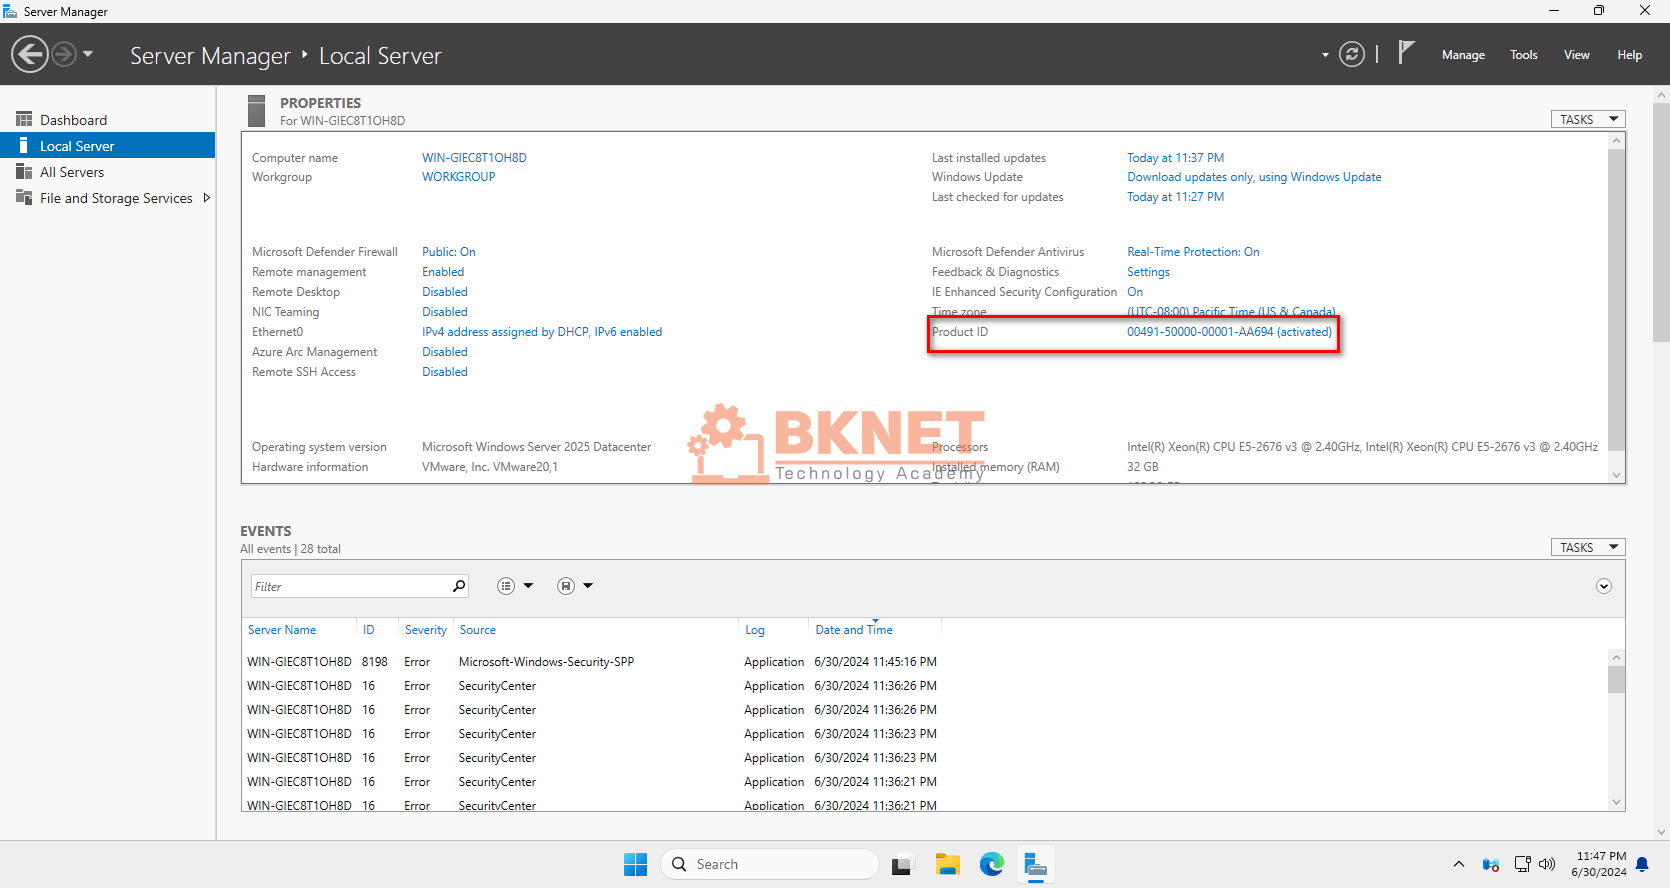Click the volume speaker tray icon
The height and width of the screenshot is (888, 1670).
click(x=1547, y=864)
